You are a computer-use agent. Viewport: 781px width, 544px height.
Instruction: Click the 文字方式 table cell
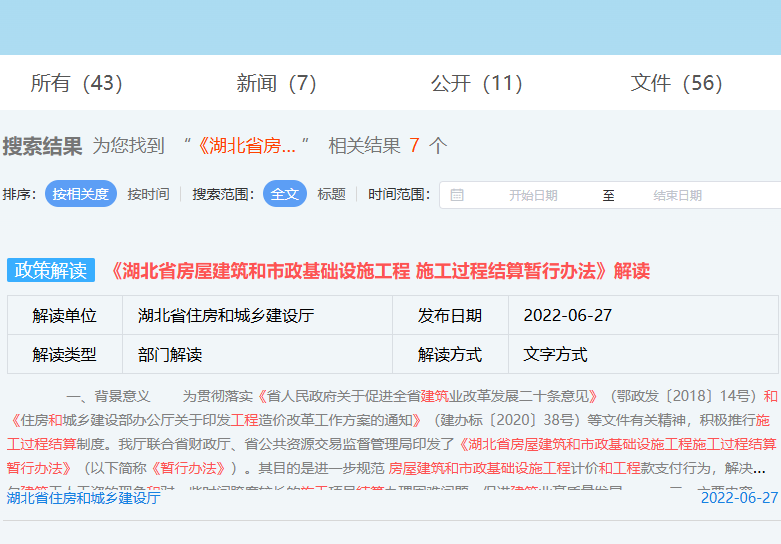click(x=555, y=354)
